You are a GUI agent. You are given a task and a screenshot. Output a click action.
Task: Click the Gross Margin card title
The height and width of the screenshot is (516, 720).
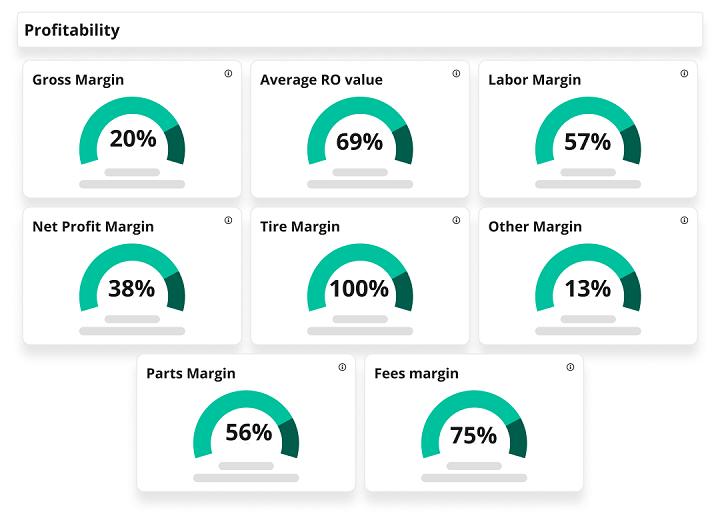(x=78, y=80)
